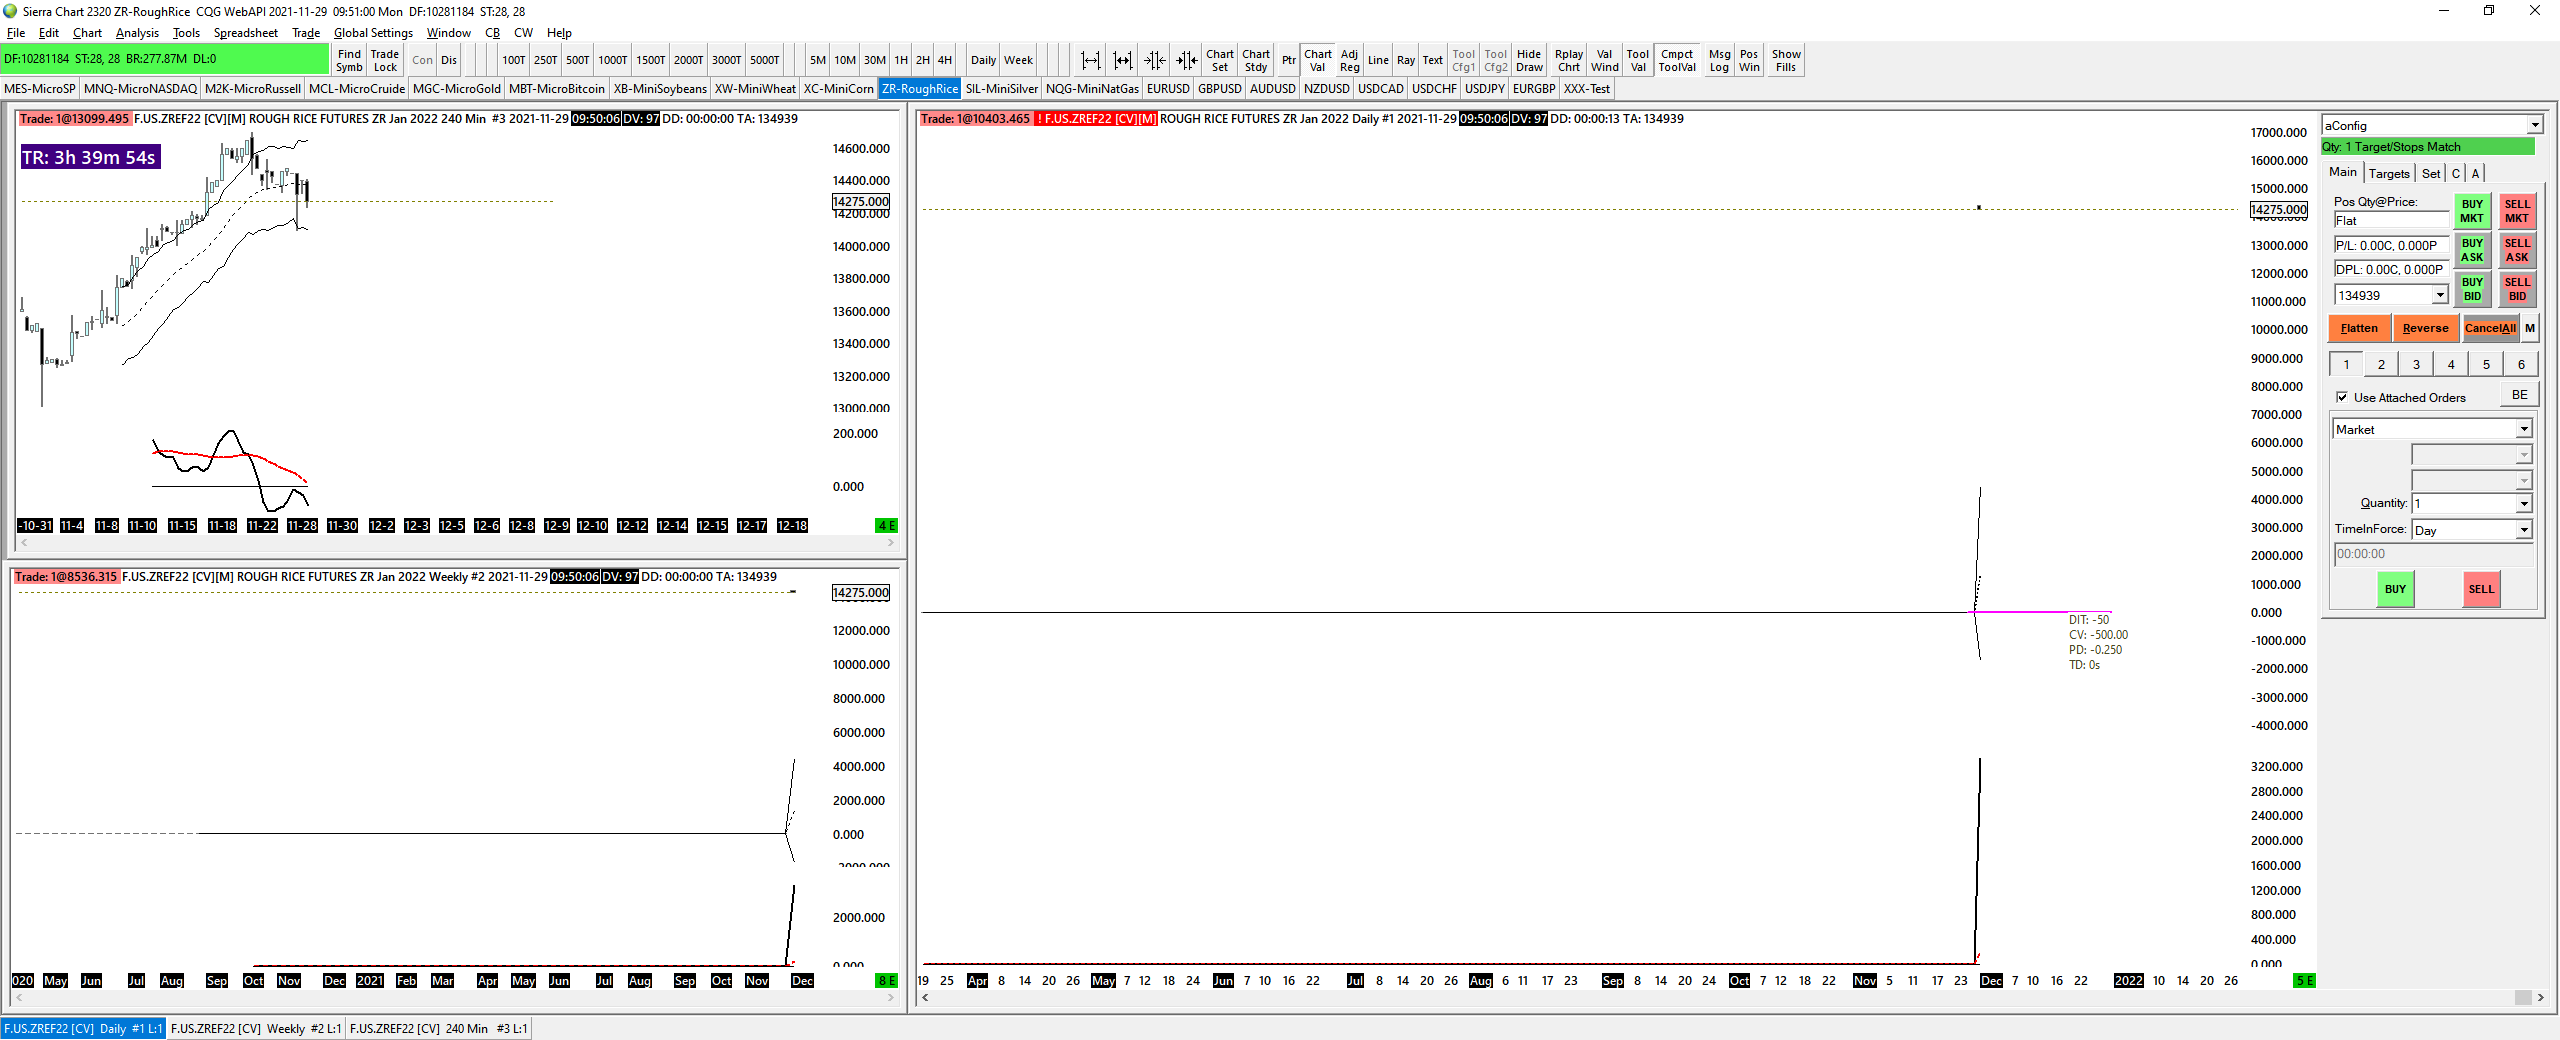Toggle the Tool Val button
Image resolution: width=2560 pixels, height=1040 pixels.
(1638, 61)
